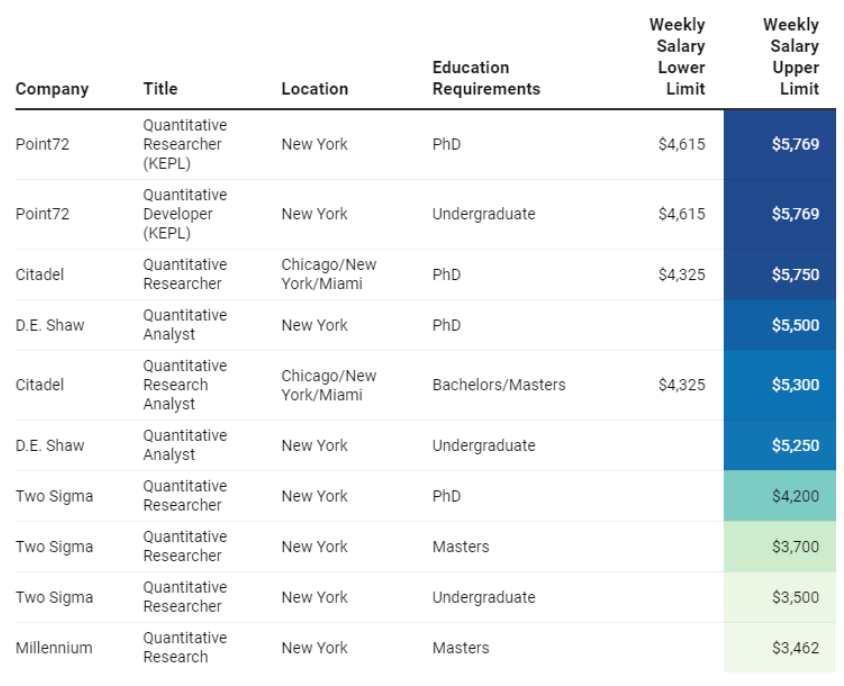The image size is (844, 686).
Task: Select the Bachelors/Masters education cell
Action: (499, 385)
